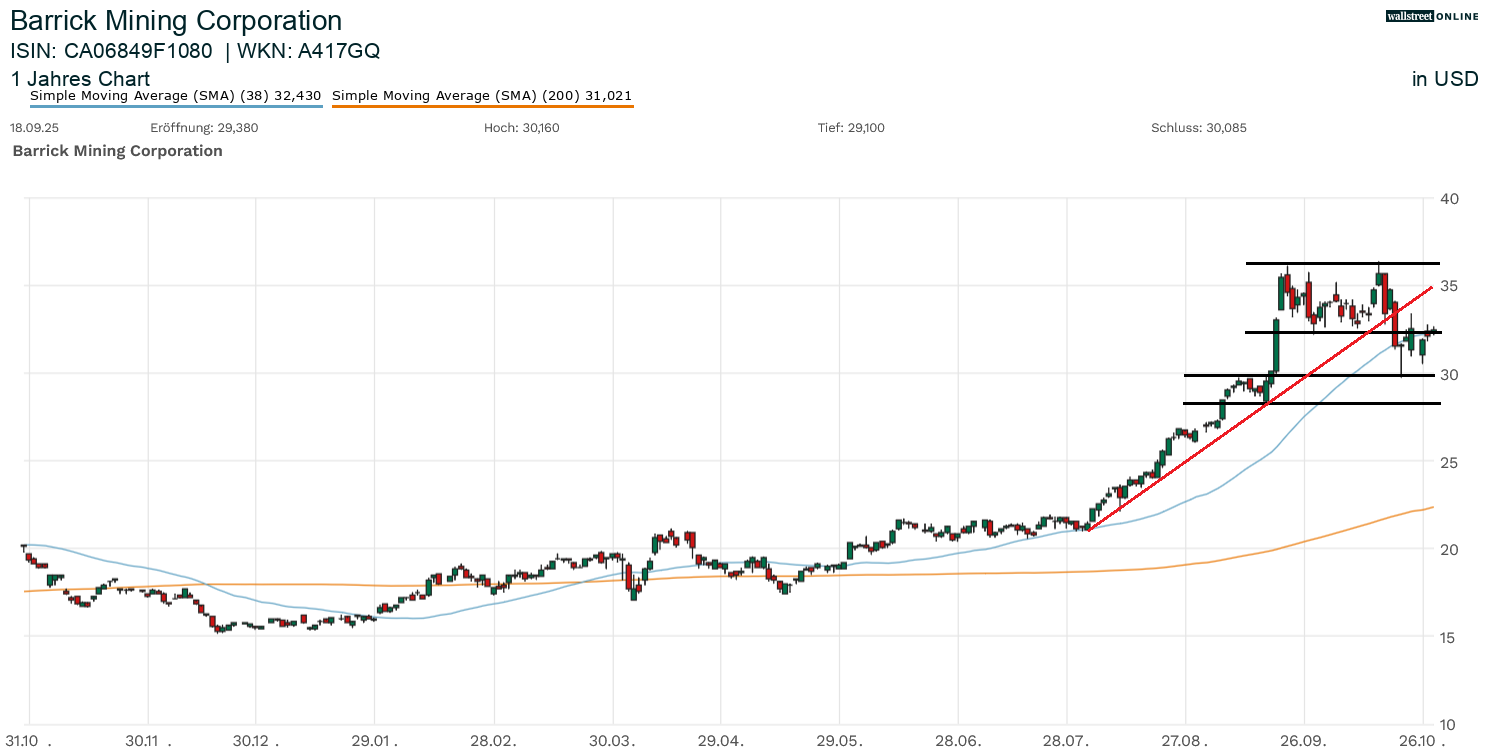Image resolution: width=1490 pixels, height=749 pixels.
Task: Click the x-axis date 31.10.
Action: [x=30, y=741]
